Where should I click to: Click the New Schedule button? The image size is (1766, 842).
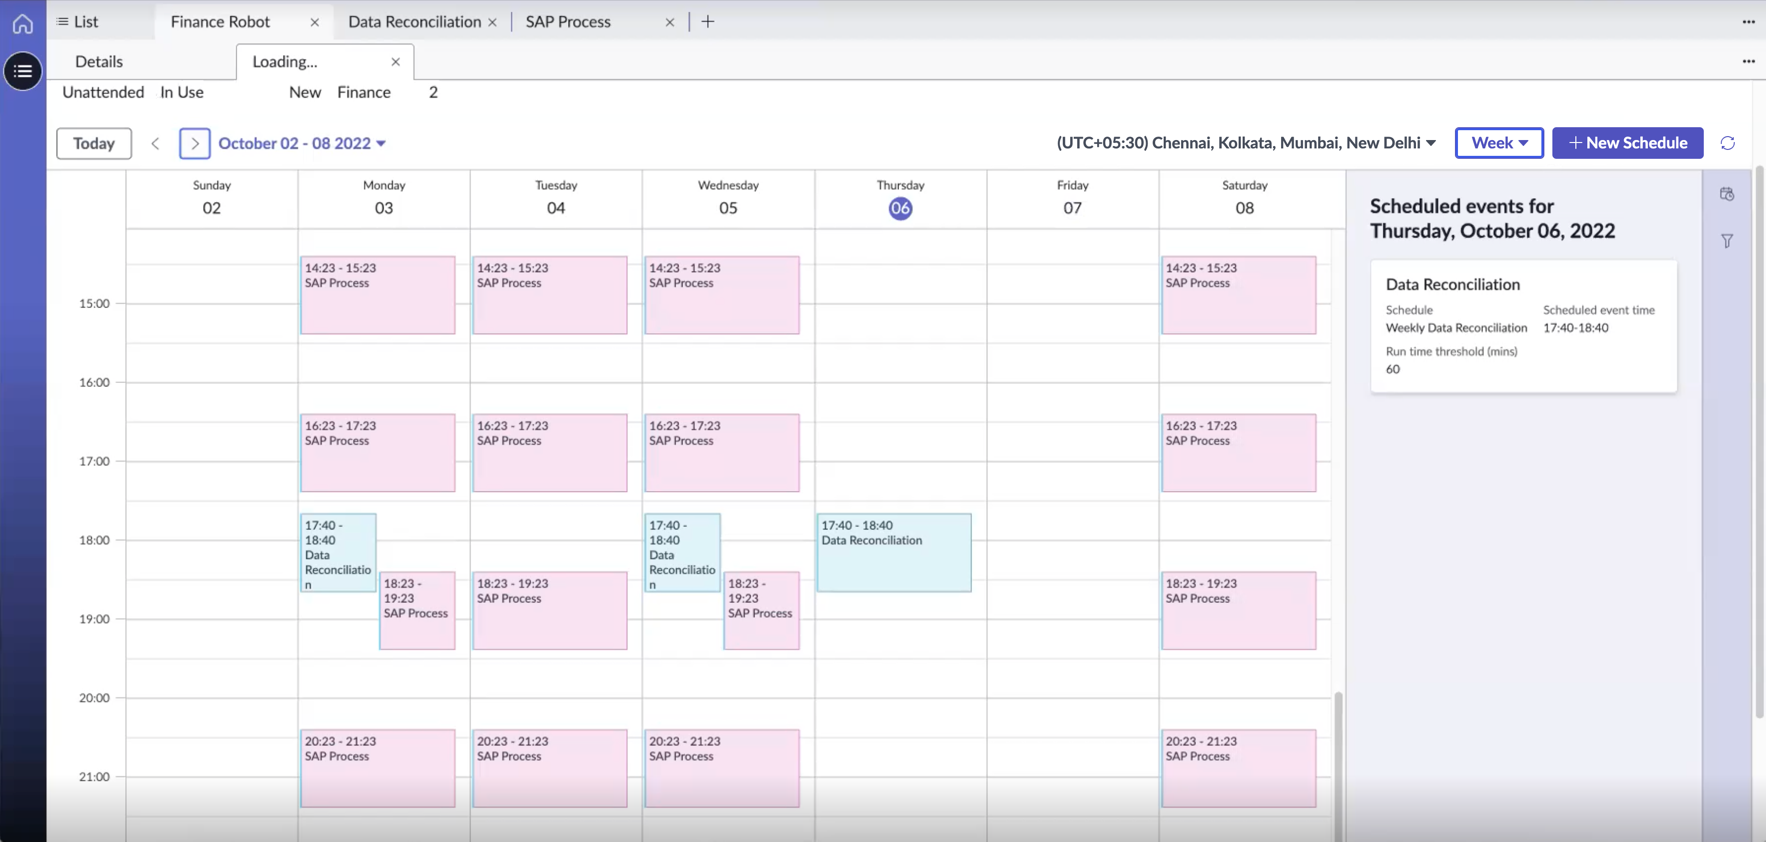pyautogui.click(x=1627, y=143)
